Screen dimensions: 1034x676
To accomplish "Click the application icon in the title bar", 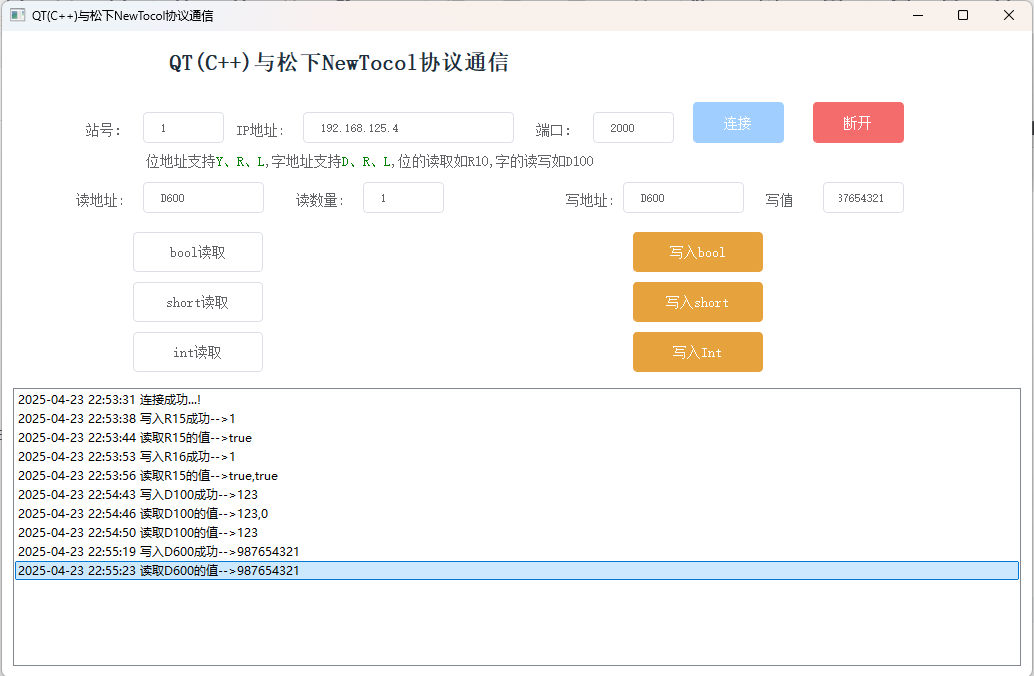I will [x=16, y=16].
